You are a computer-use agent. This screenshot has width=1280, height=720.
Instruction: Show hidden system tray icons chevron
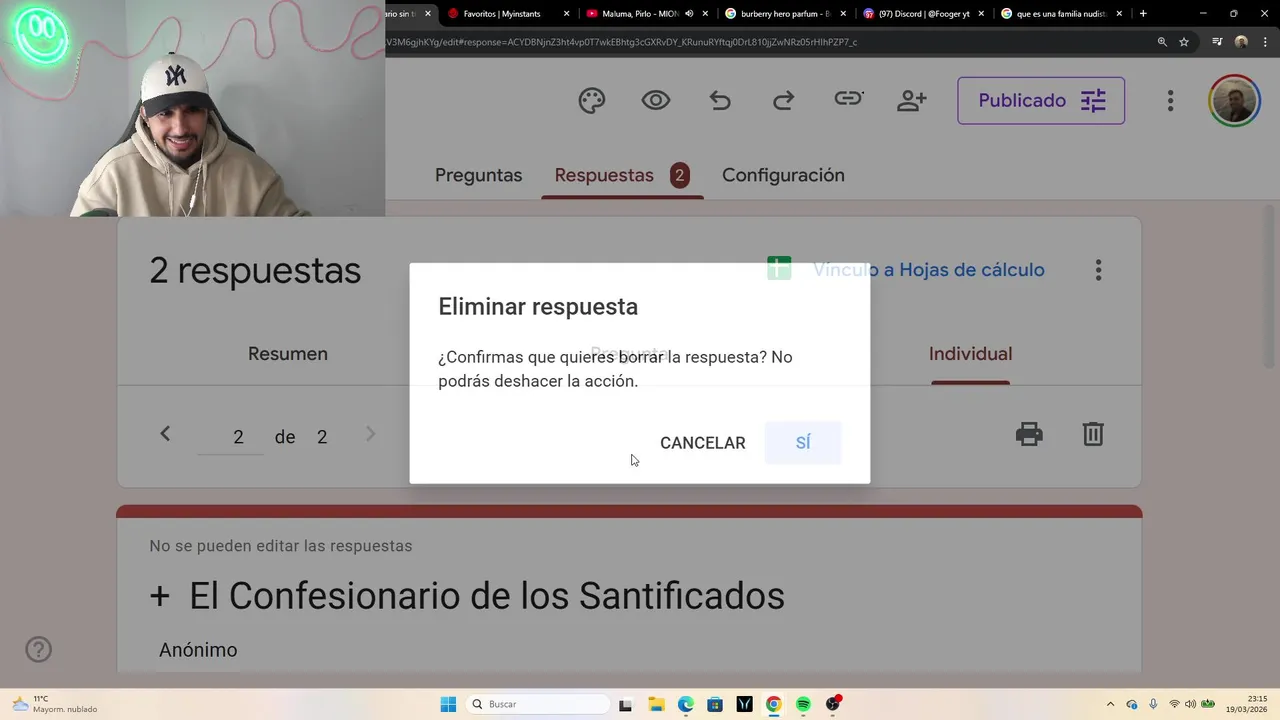tap(1110, 704)
